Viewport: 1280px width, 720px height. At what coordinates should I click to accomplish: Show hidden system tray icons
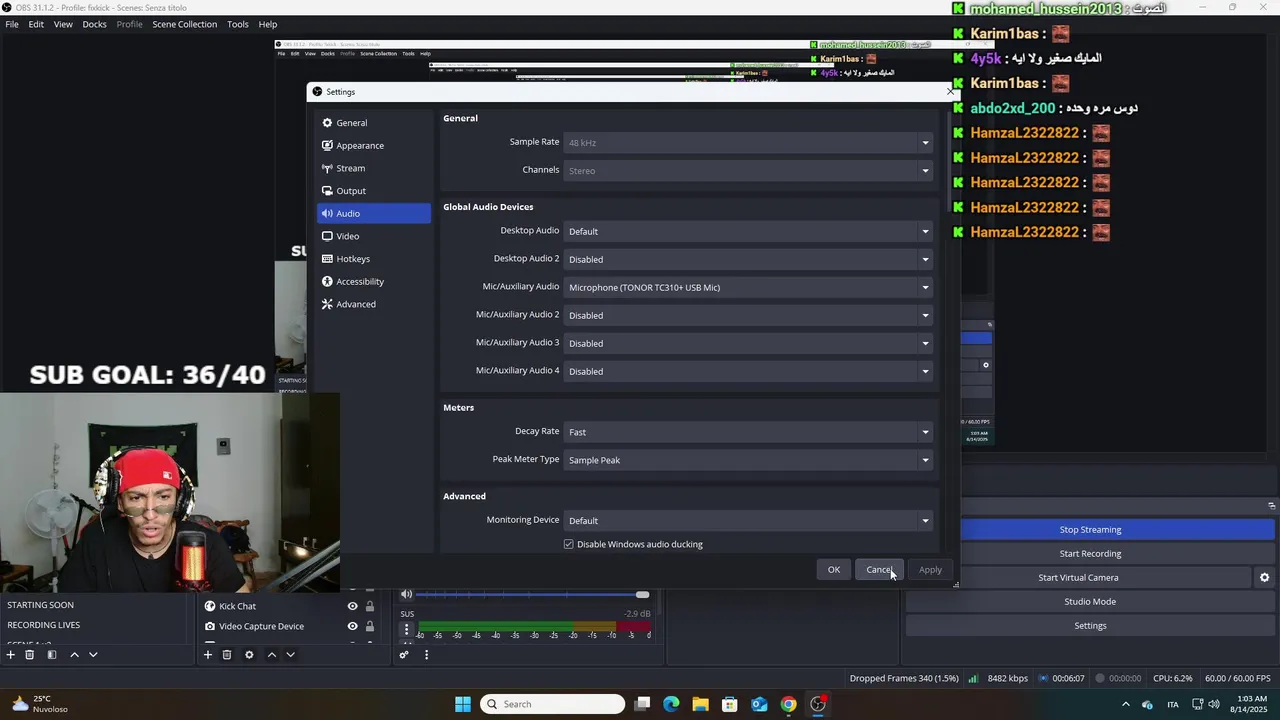pyautogui.click(x=1125, y=704)
